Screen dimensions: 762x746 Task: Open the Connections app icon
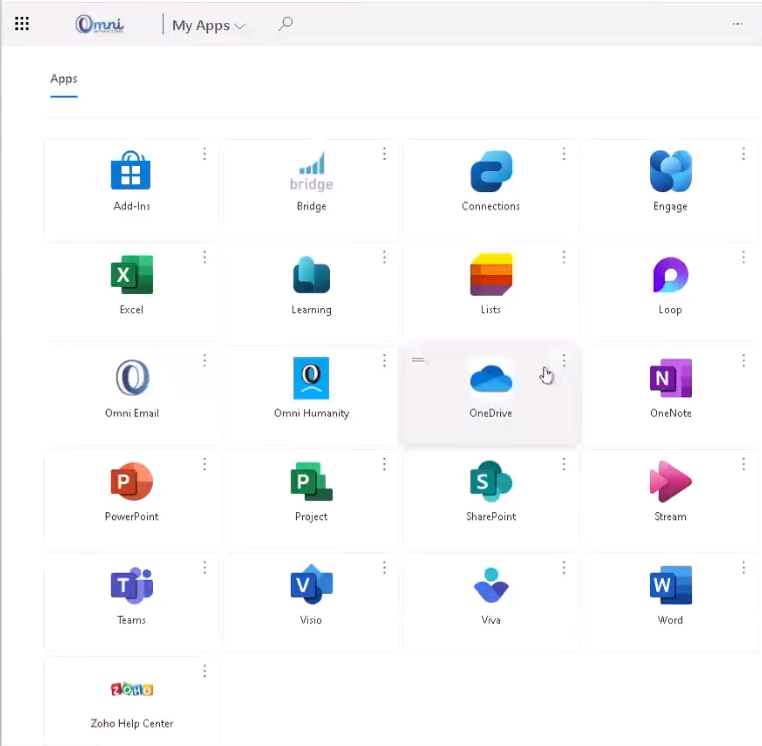491,171
